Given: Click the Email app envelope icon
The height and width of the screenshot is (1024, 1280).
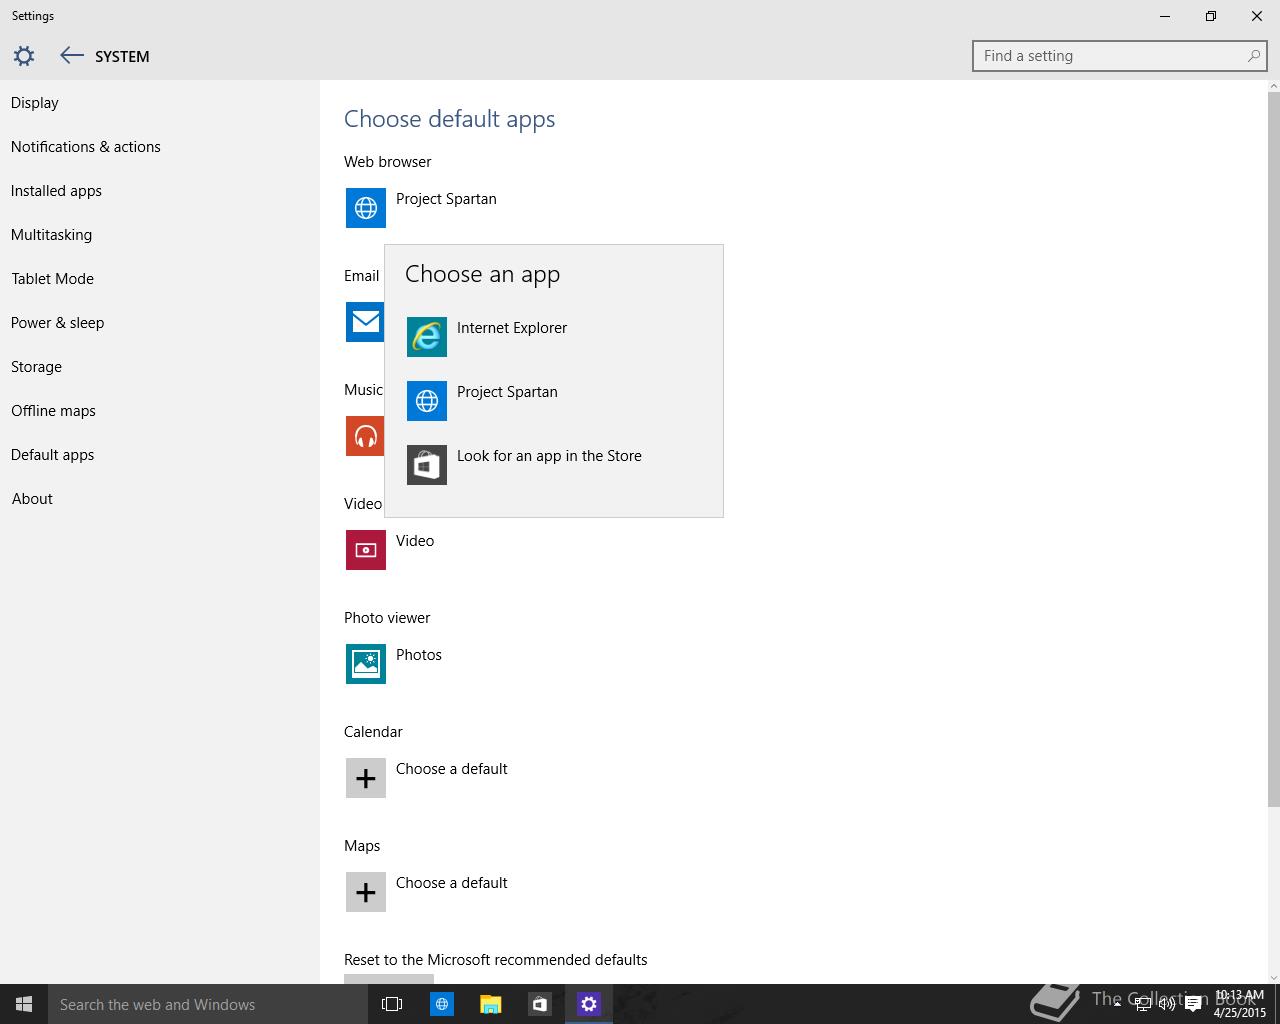Looking at the screenshot, I should pos(365,322).
